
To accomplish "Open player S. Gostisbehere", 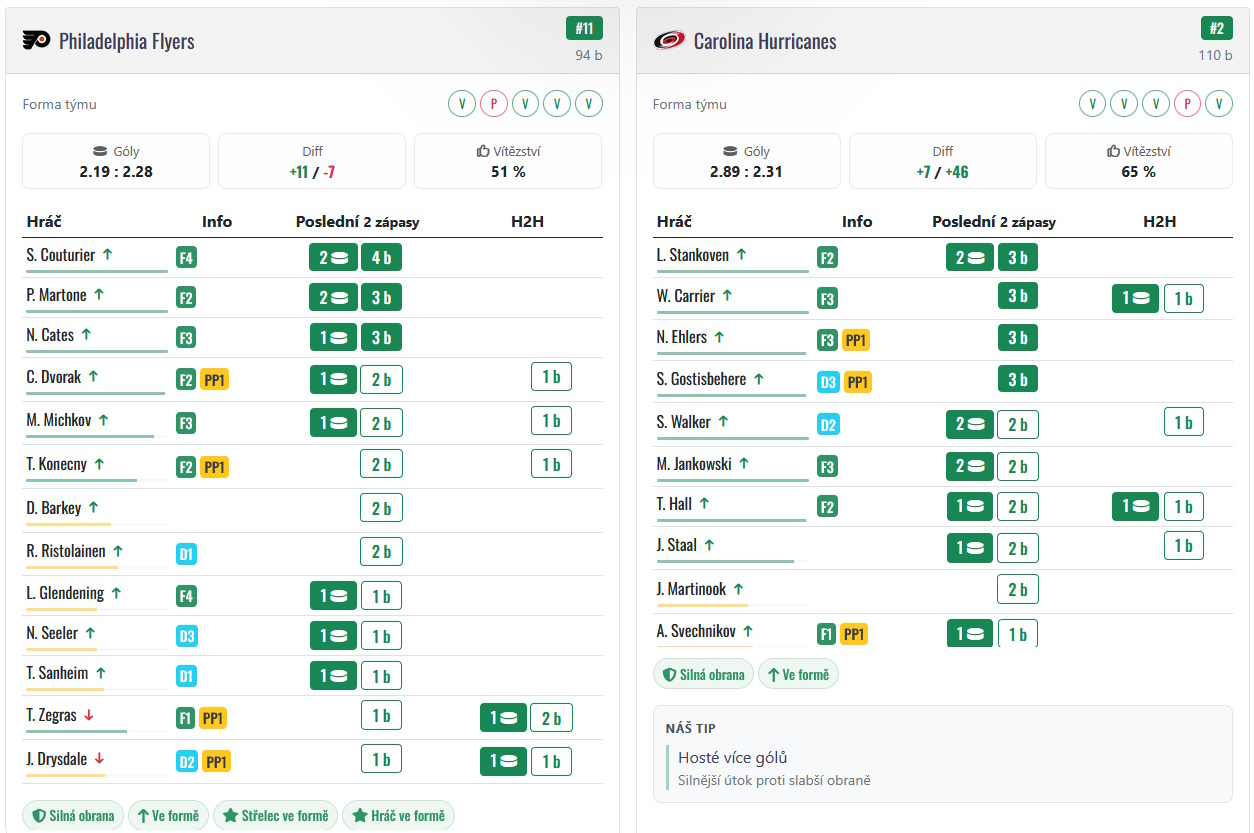I will [x=701, y=380].
